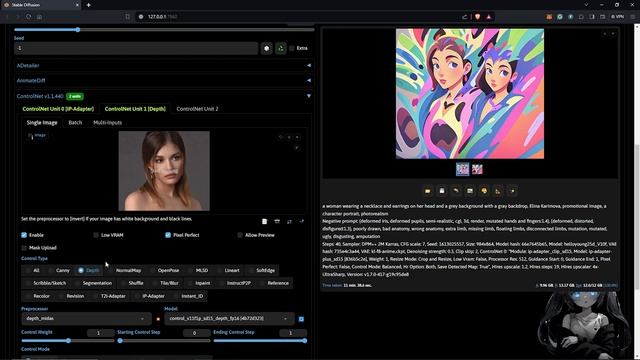Click the third icon in gallery toolbar

(x=456, y=191)
